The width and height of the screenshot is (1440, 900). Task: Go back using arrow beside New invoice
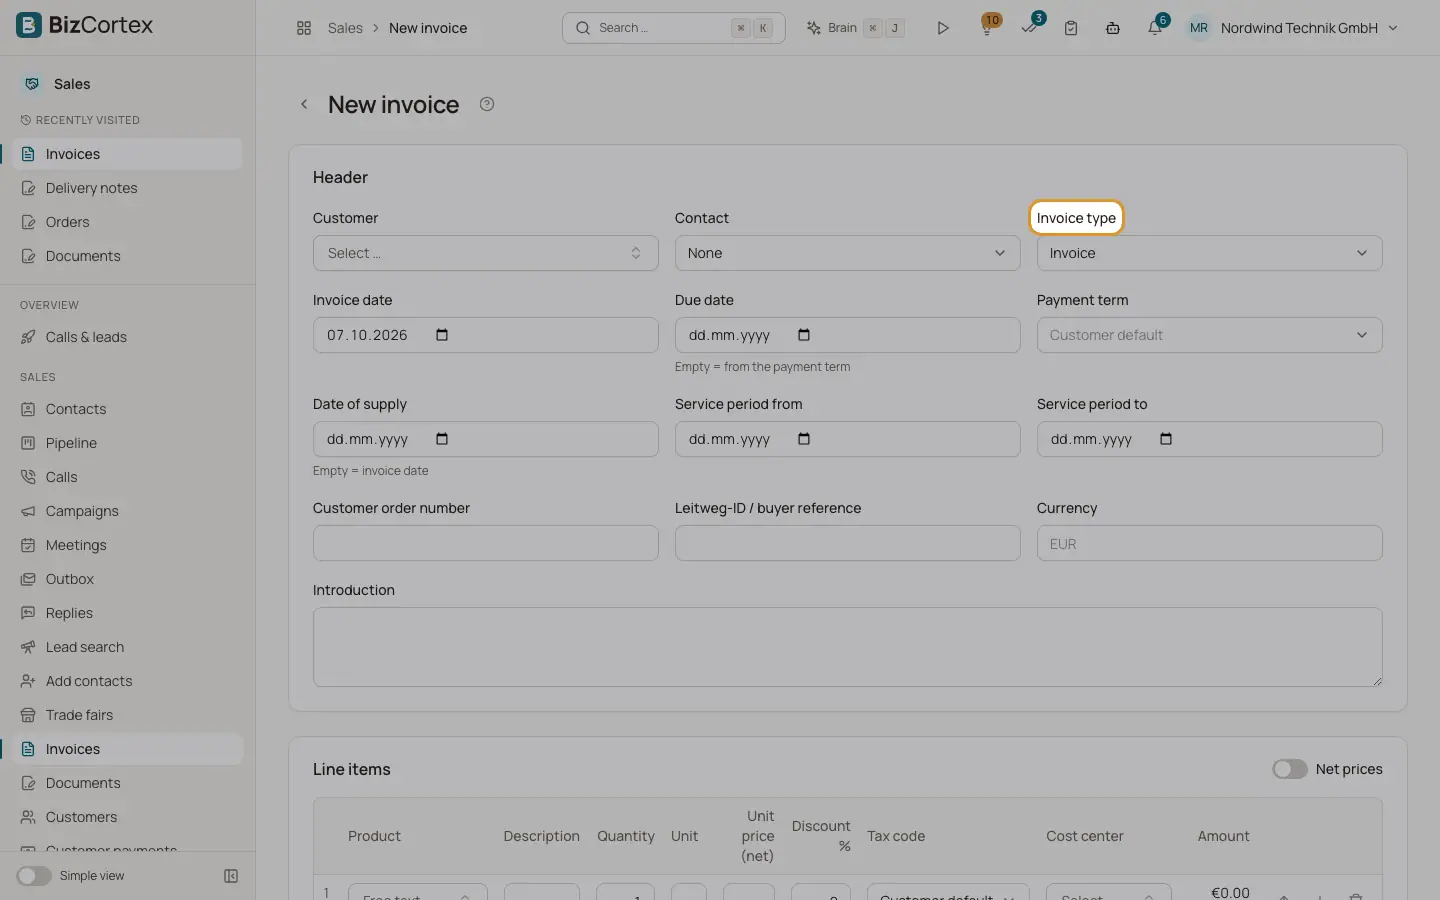304,104
